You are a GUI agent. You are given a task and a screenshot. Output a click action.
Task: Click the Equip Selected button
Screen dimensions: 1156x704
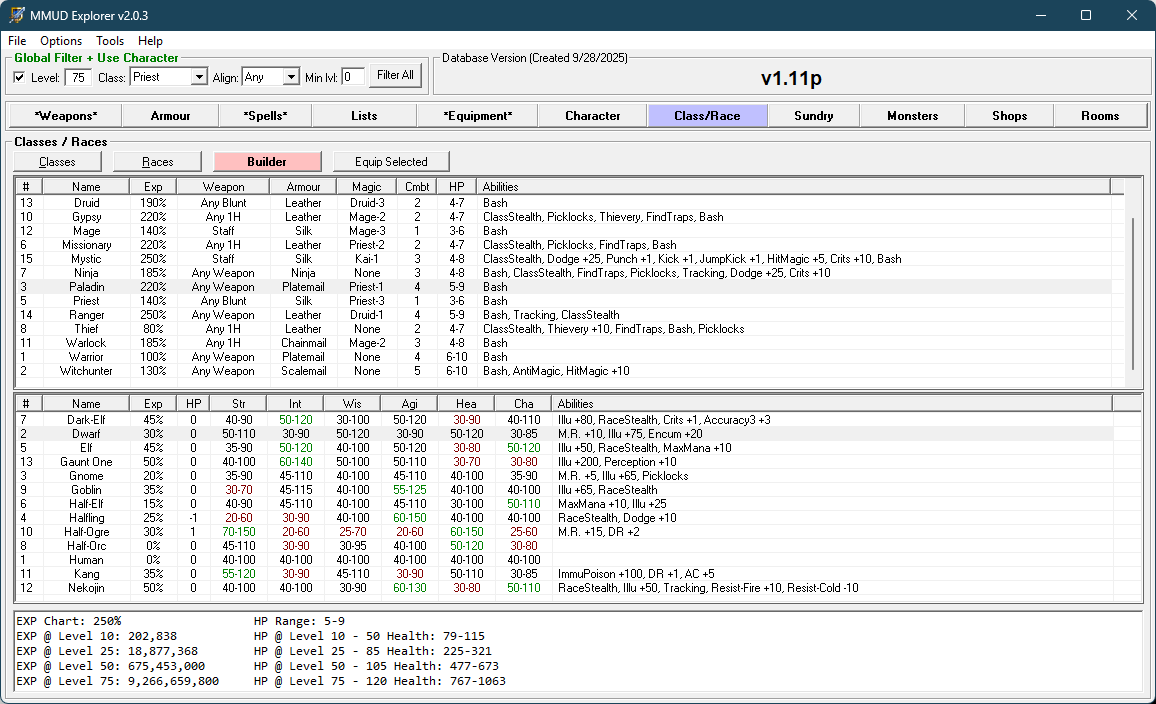coord(391,162)
